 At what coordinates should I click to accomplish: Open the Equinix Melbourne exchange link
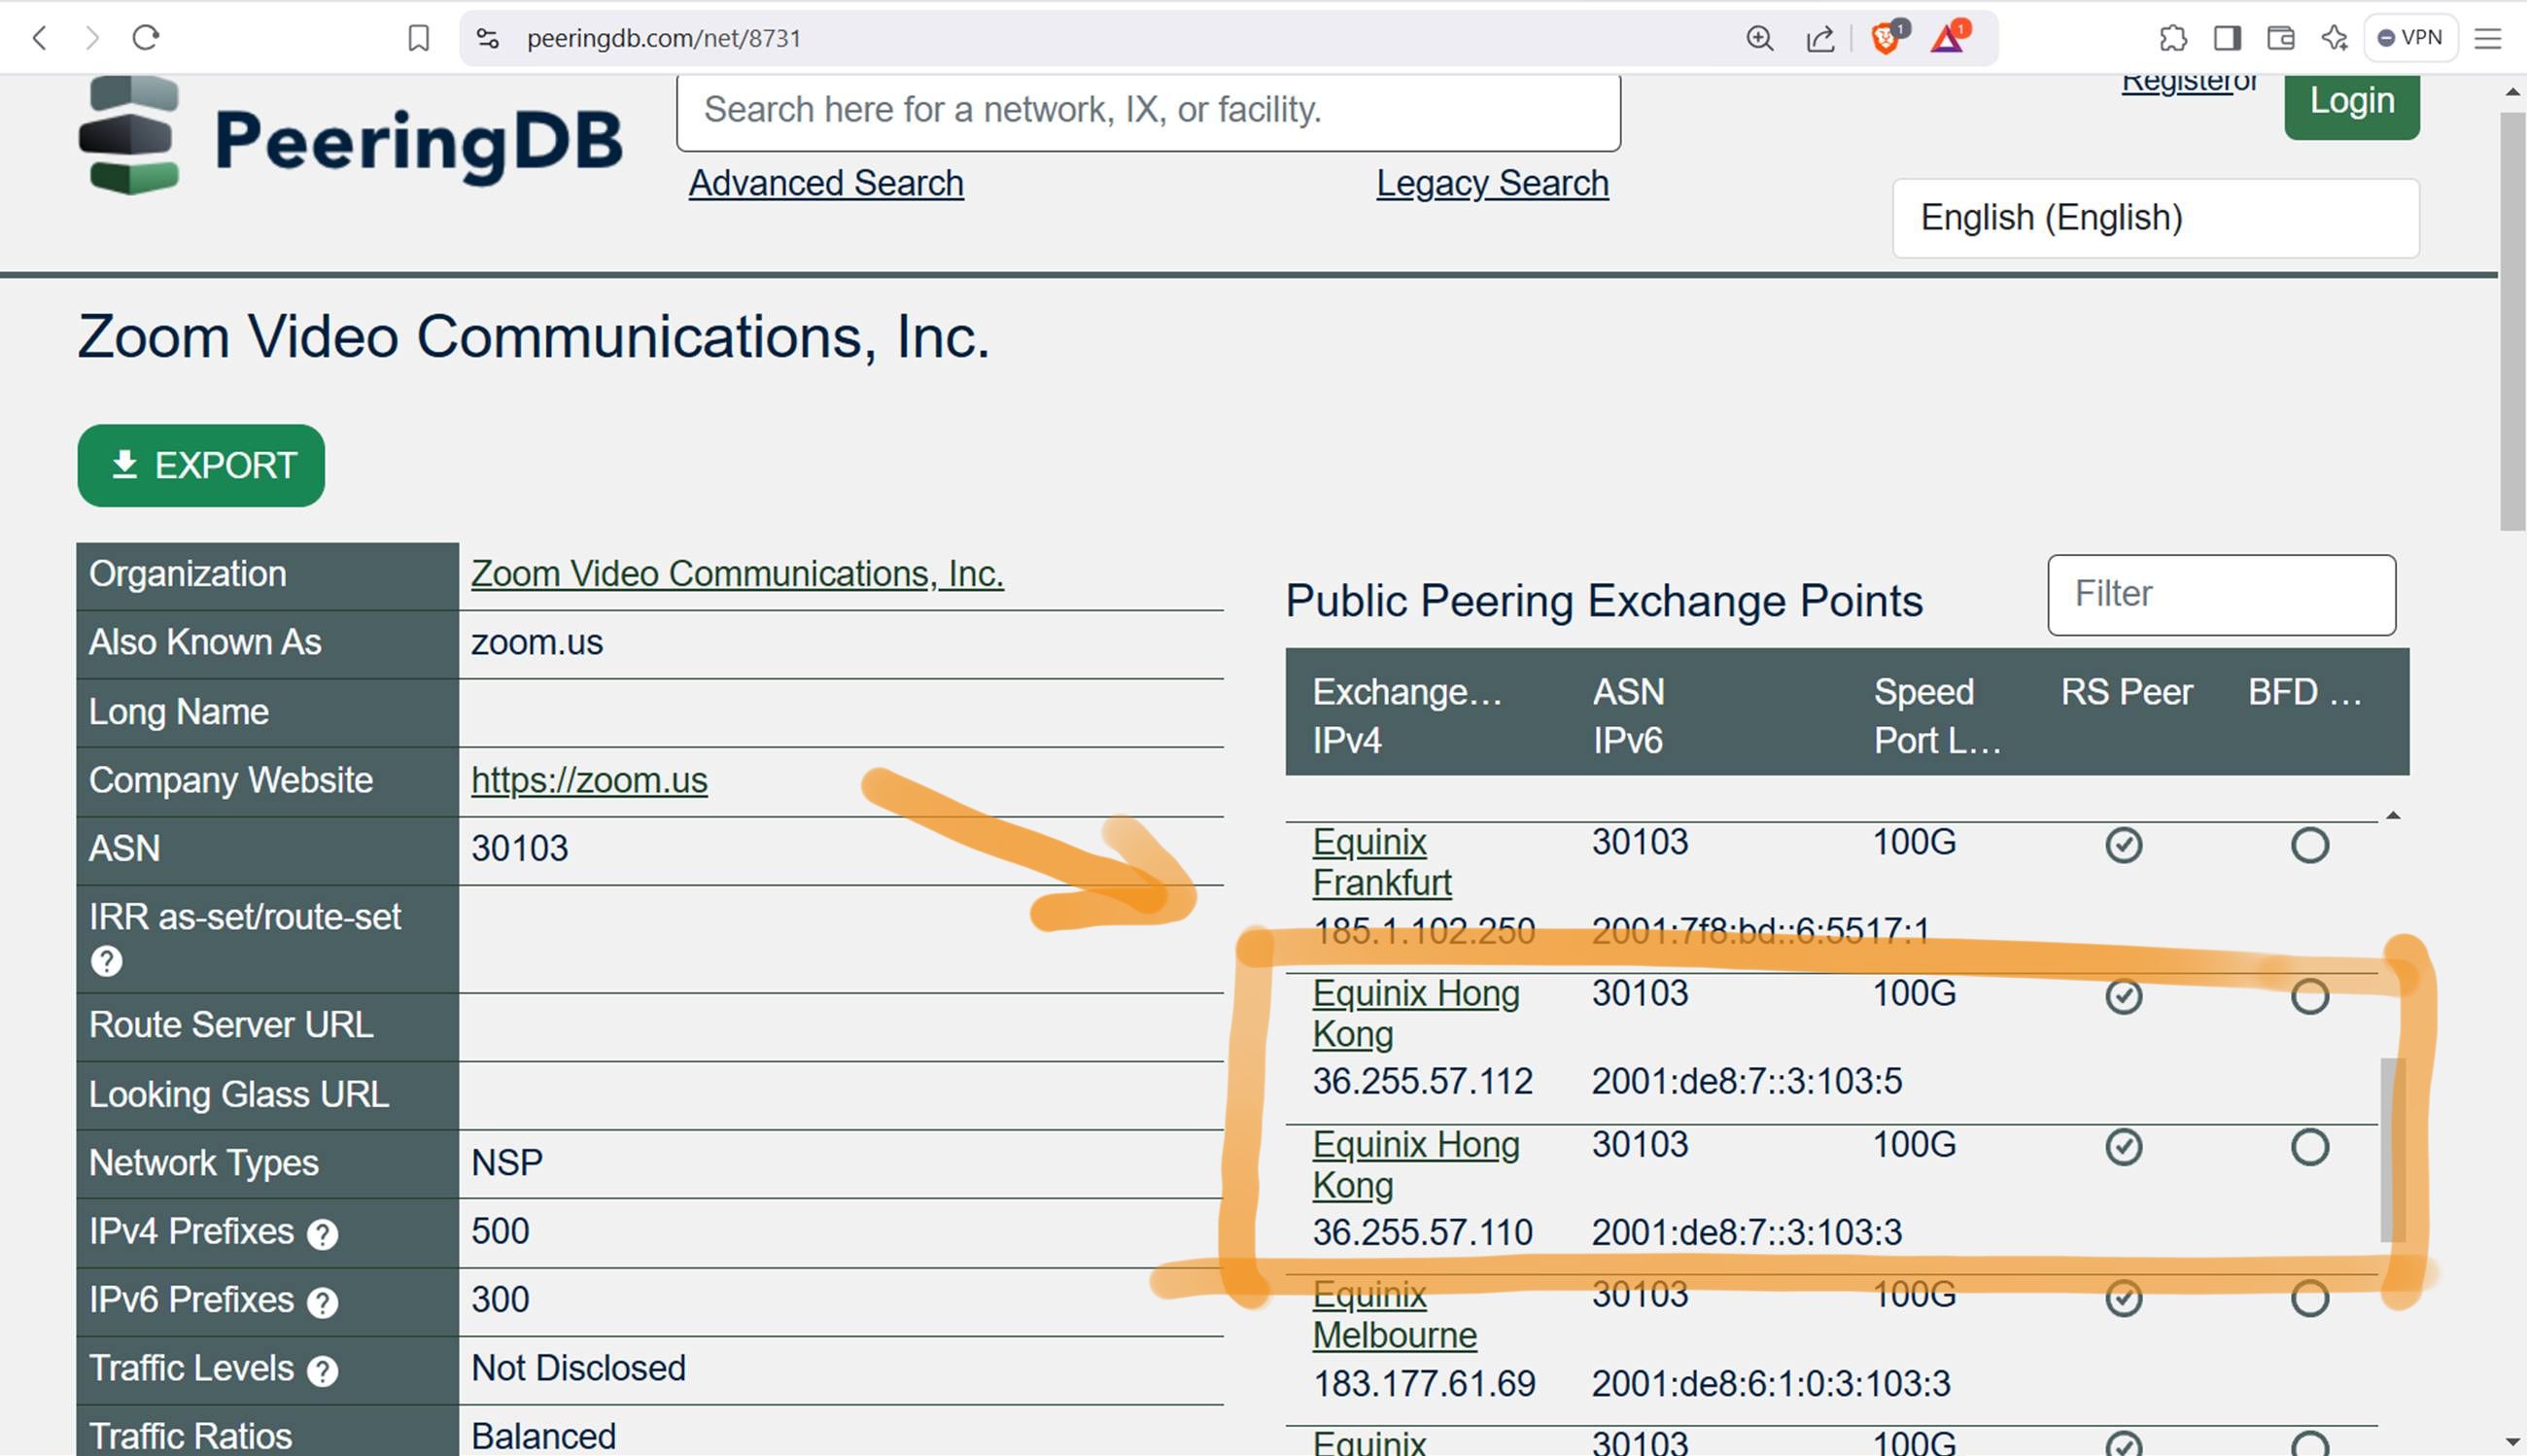coord(1394,1315)
